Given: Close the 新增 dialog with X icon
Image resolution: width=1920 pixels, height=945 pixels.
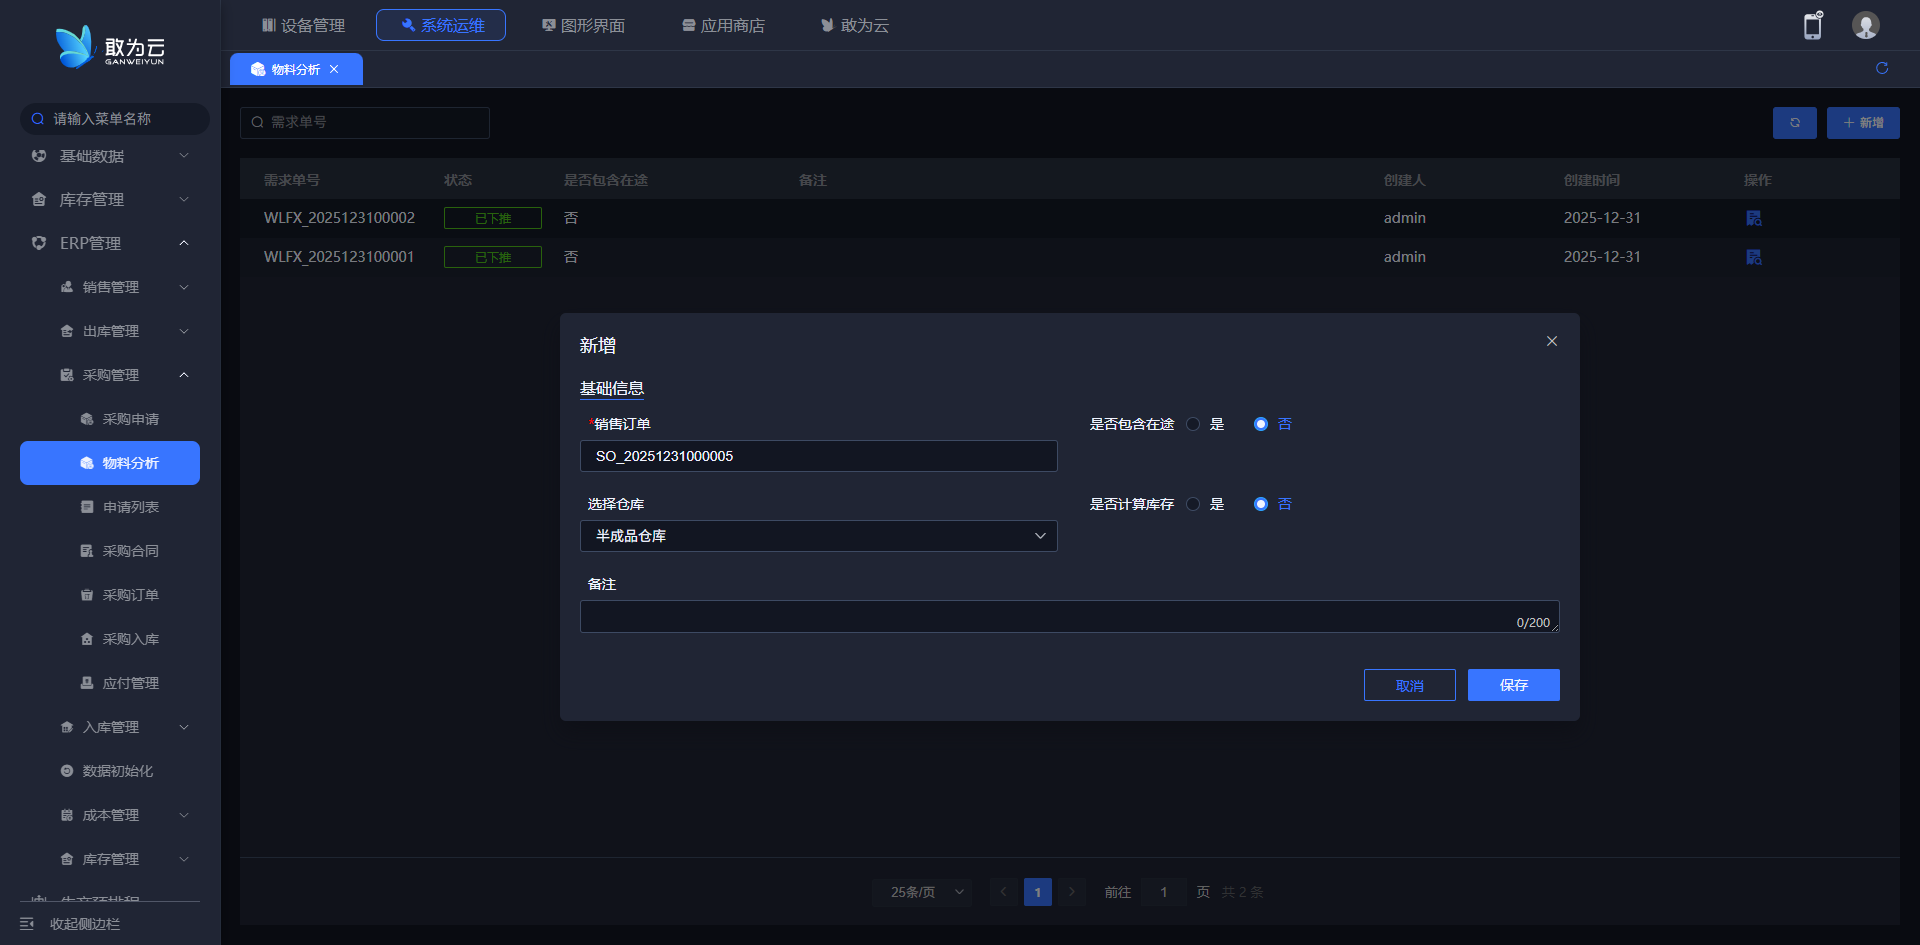Looking at the screenshot, I should [1551, 341].
